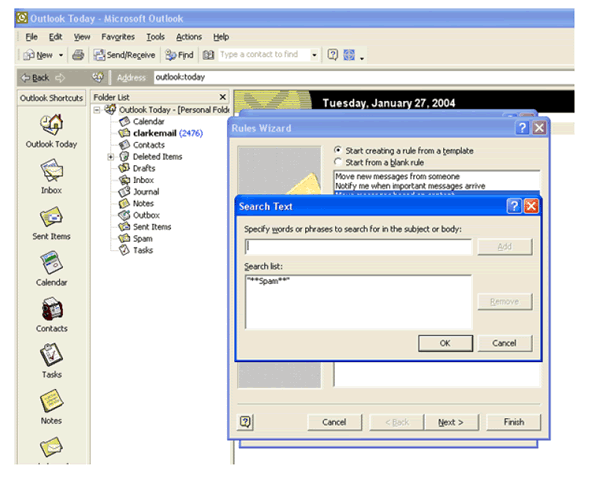
Task: Click the Find toolbar button
Action: coord(179,55)
